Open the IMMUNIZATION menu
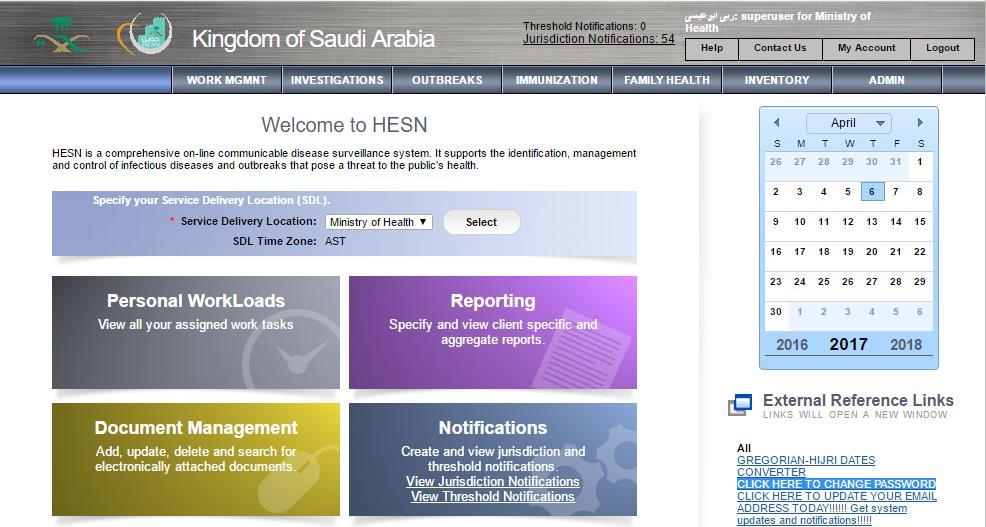This screenshot has width=986, height=527. coord(557,80)
